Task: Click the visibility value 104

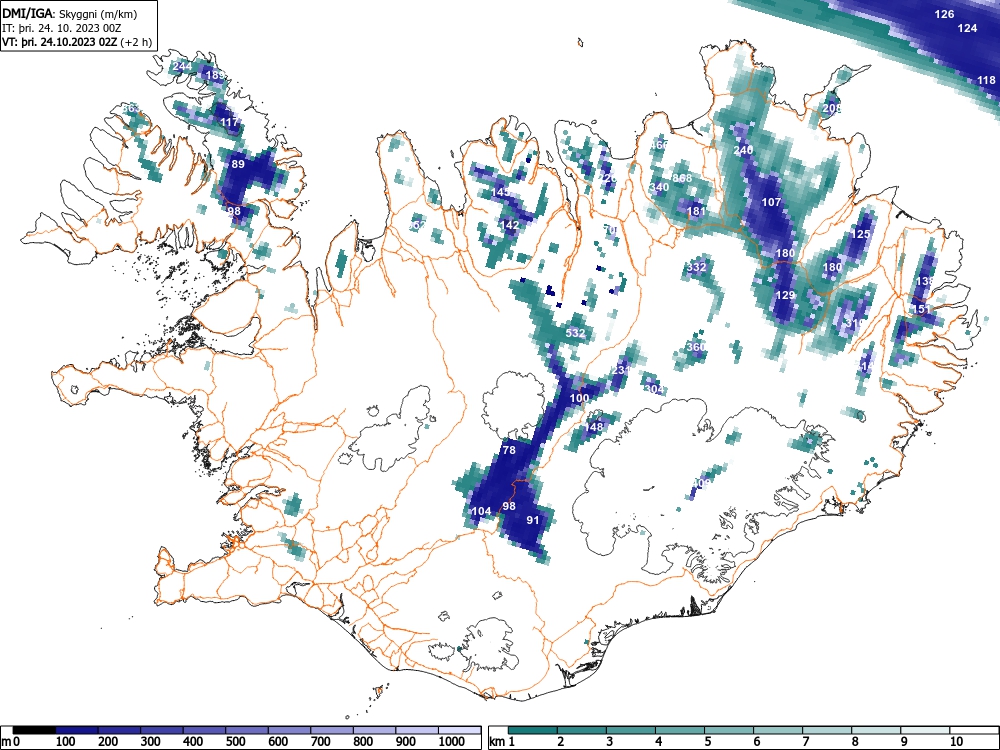Action: (482, 511)
